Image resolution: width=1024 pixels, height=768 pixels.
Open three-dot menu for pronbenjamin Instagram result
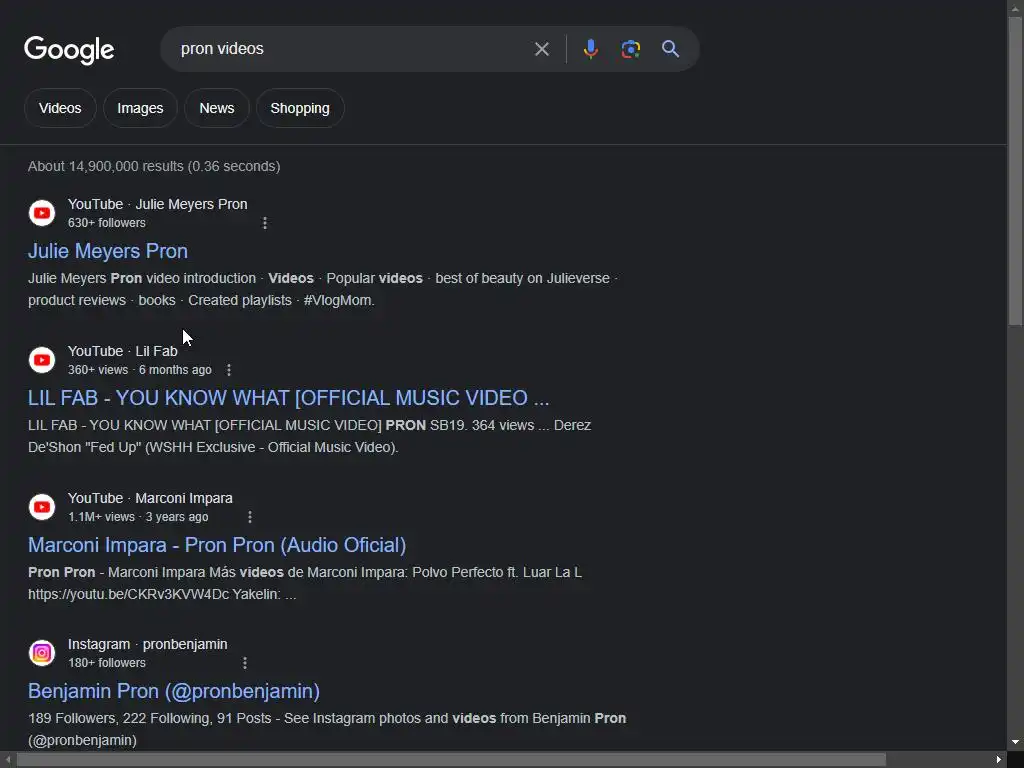tap(244, 663)
